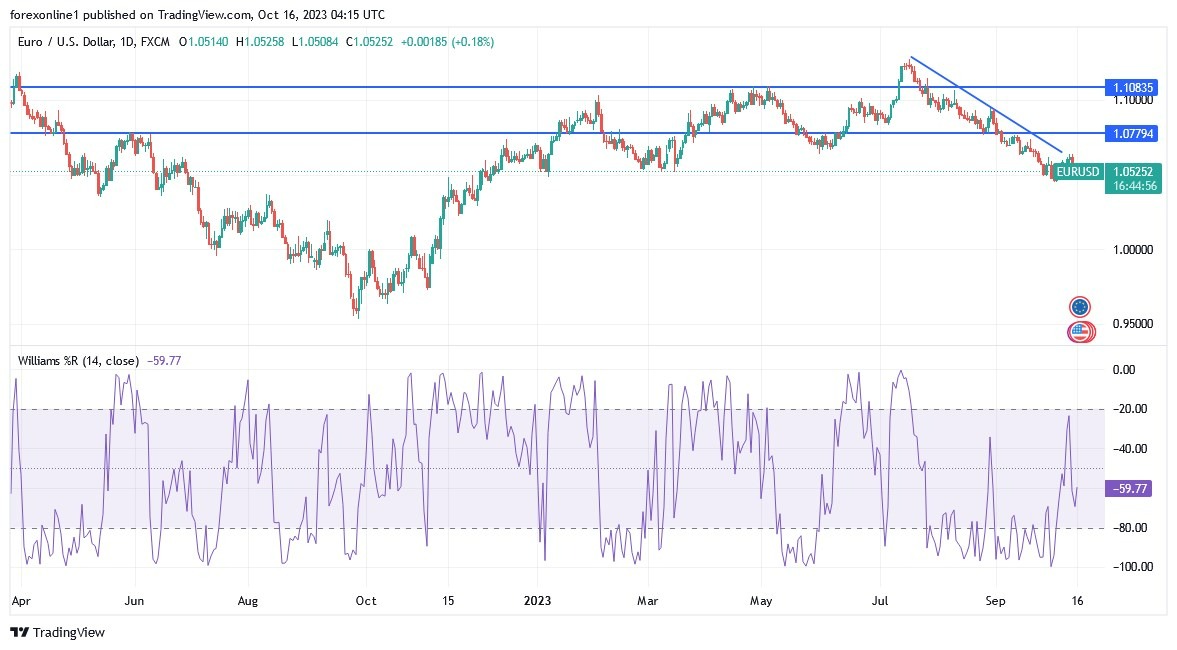Click the 2023 label on the time axis

point(538,601)
